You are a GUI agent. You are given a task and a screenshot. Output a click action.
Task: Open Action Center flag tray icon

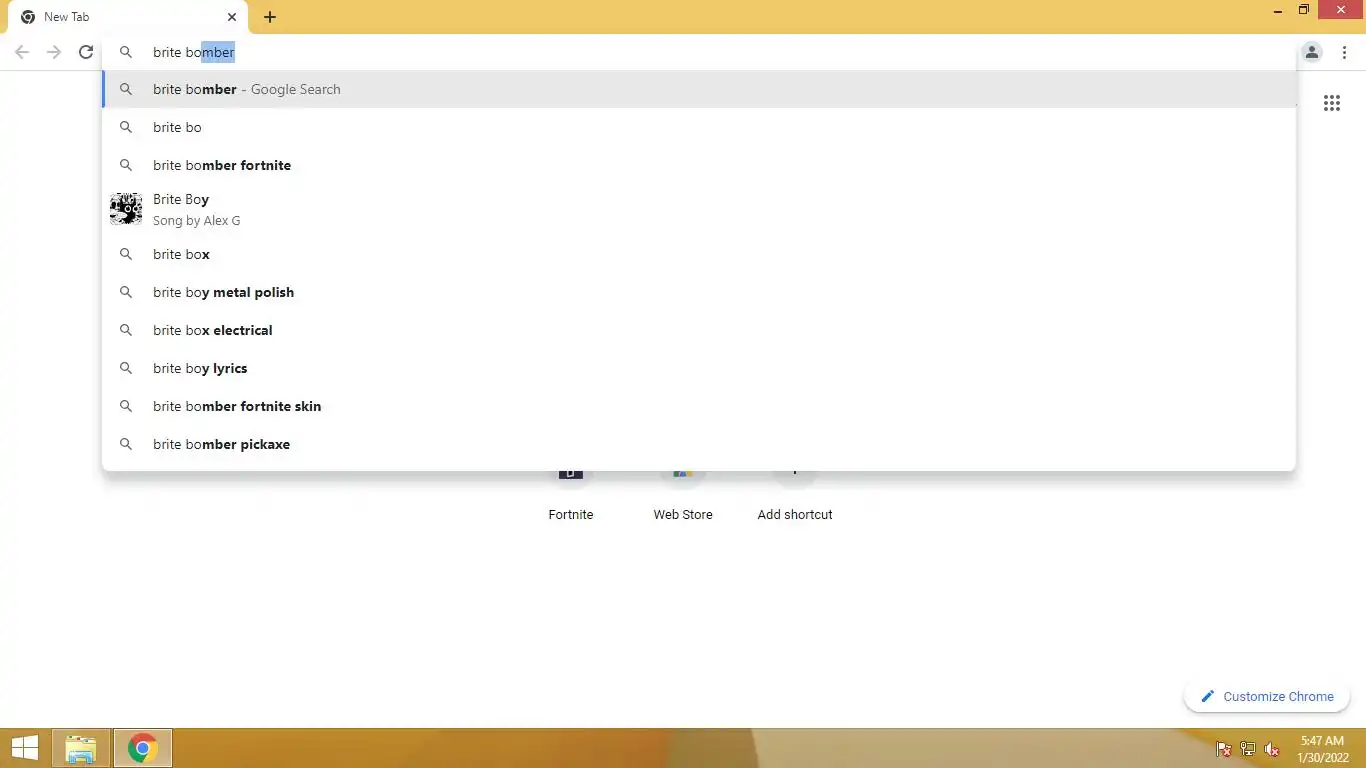(x=1223, y=749)
